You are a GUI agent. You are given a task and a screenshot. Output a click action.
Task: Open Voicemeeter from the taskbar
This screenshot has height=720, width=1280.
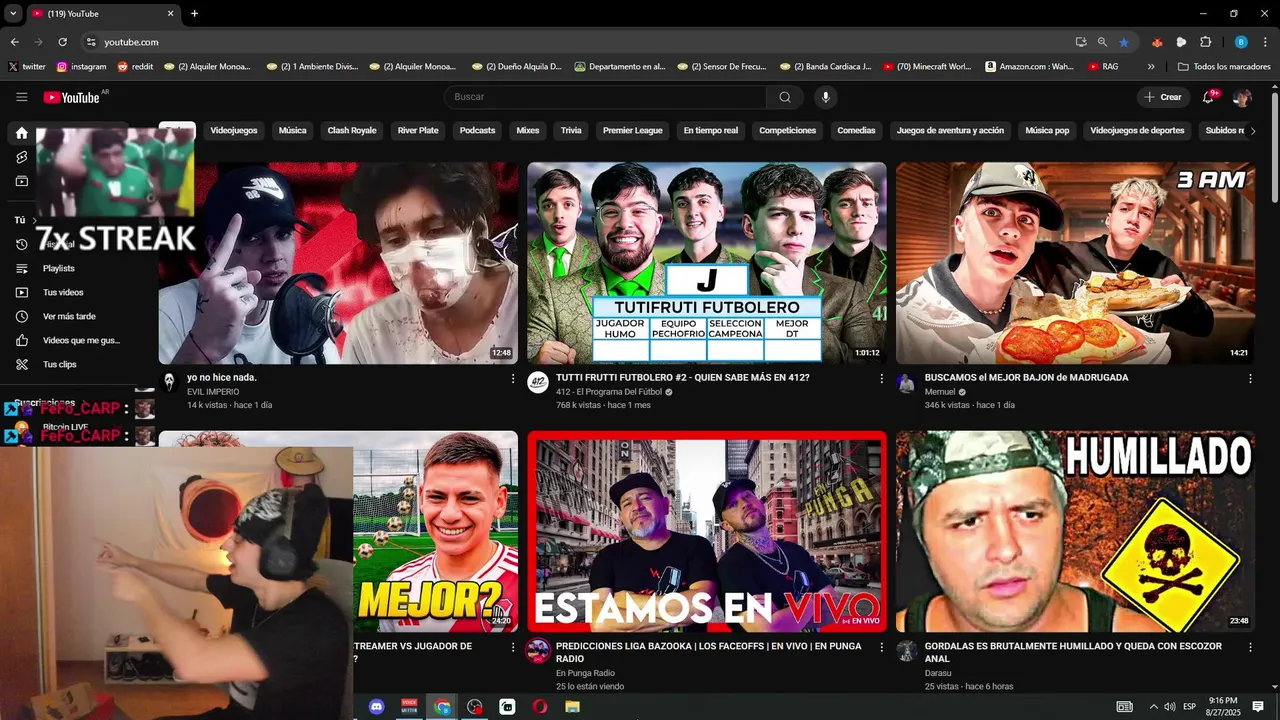pos(409,706)
